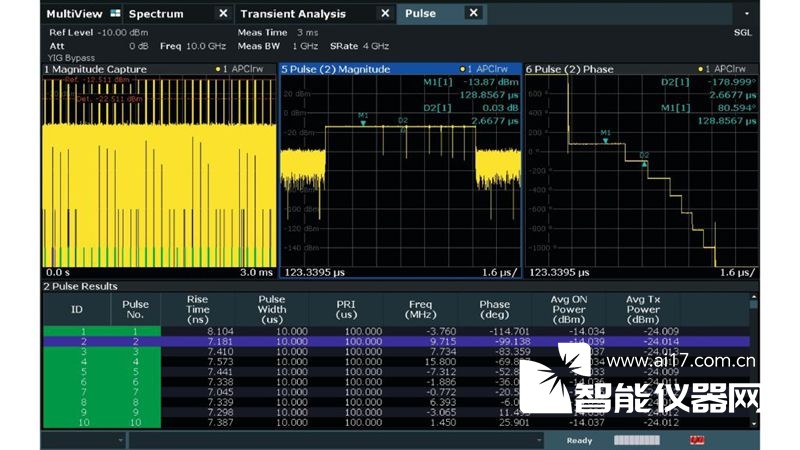Image resolution: width=800 pixels, height=450 pixels.
Task: Close the Transient Analysis tab
Action: 385,13
